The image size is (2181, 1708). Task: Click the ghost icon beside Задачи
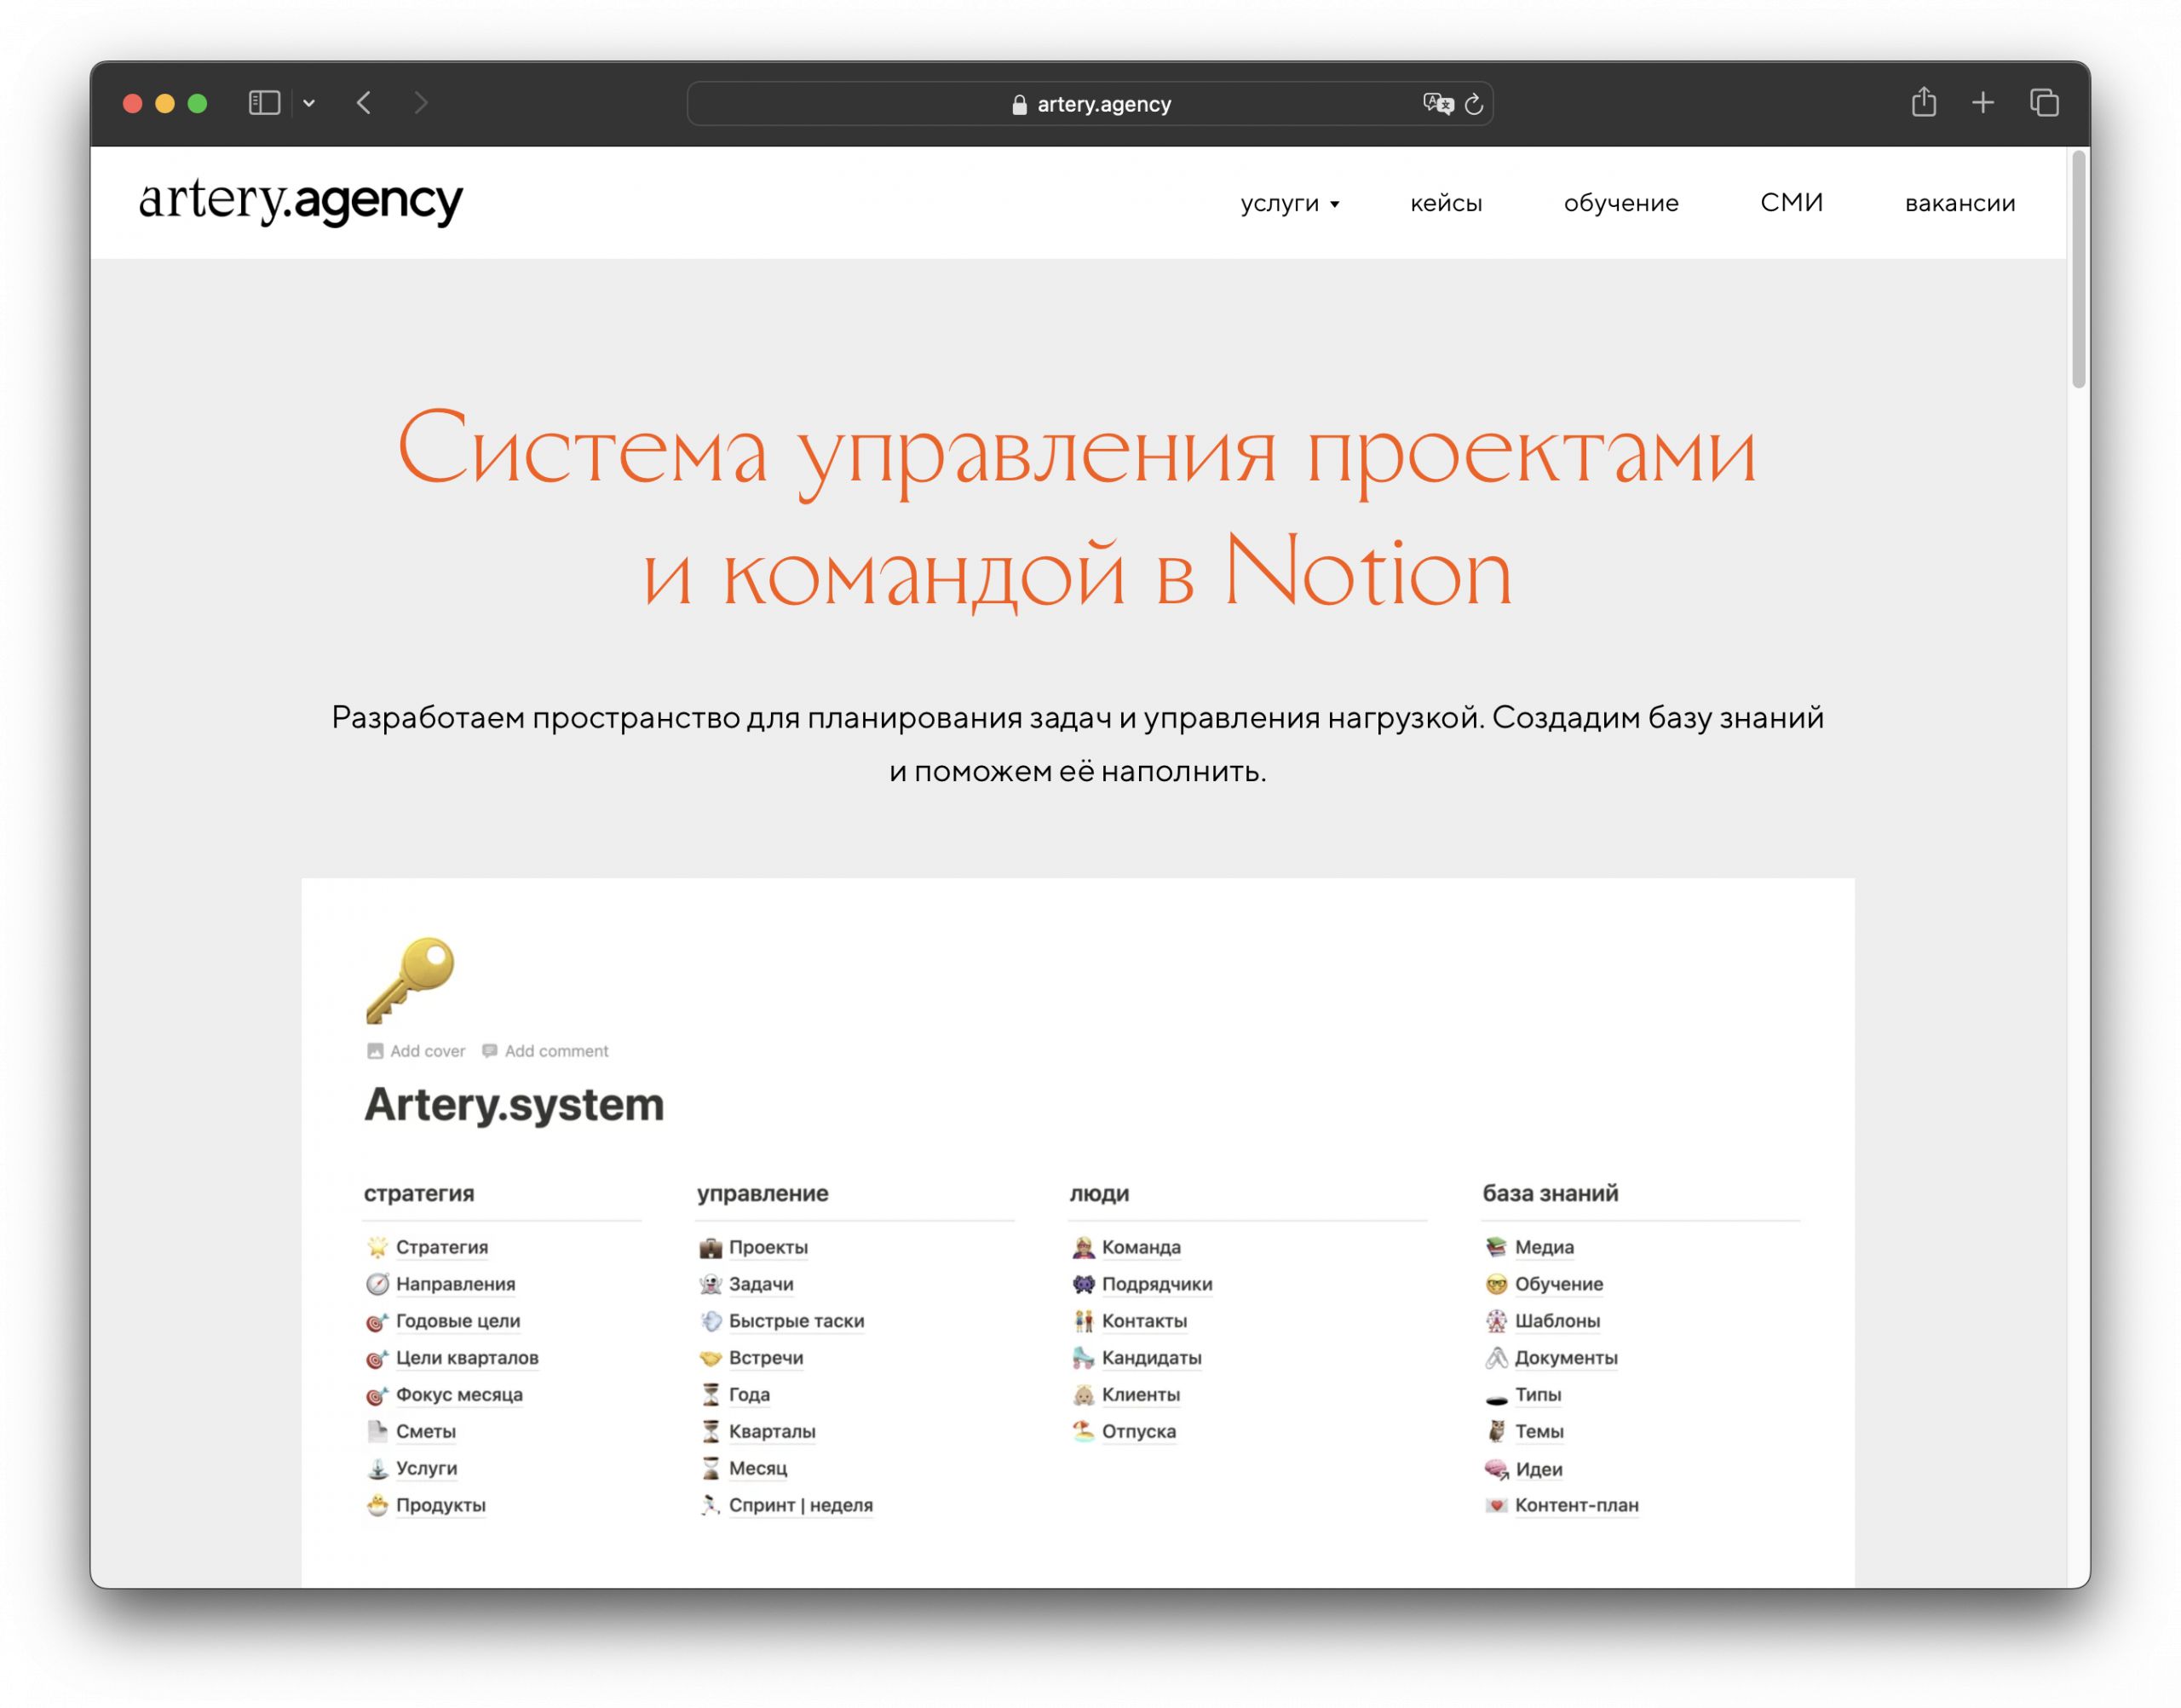[710, 1283]
